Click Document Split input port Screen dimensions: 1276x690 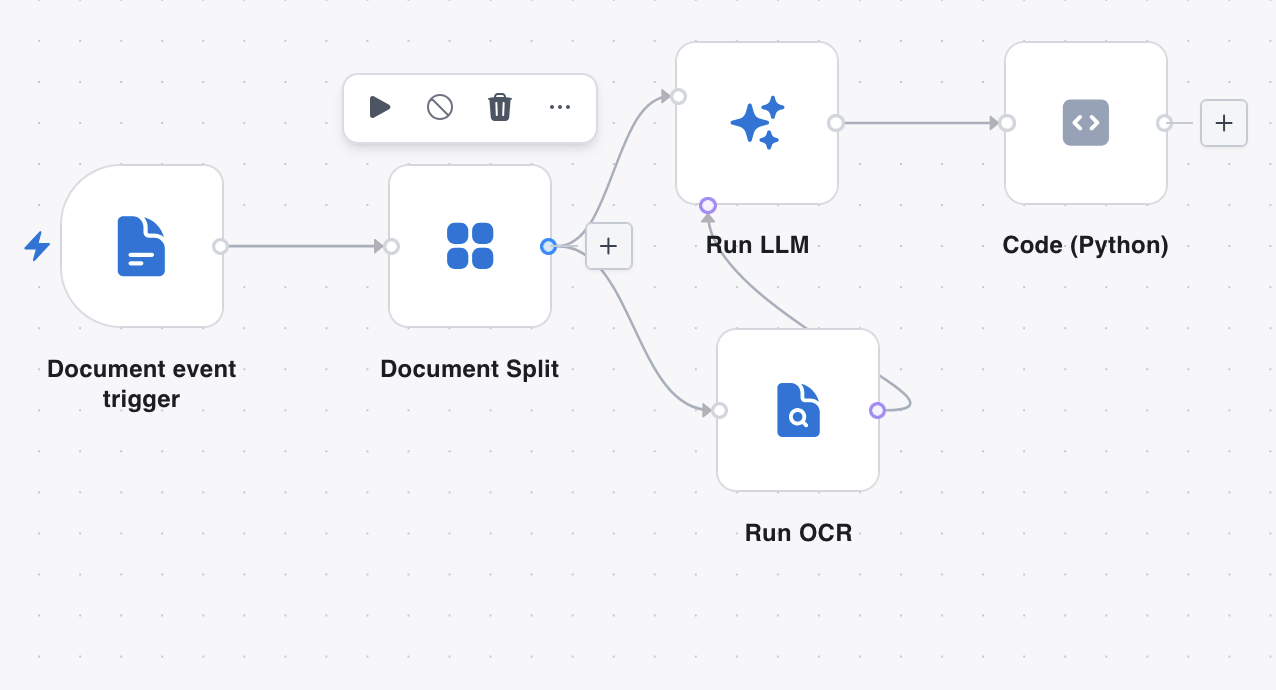tap(392, 246)
